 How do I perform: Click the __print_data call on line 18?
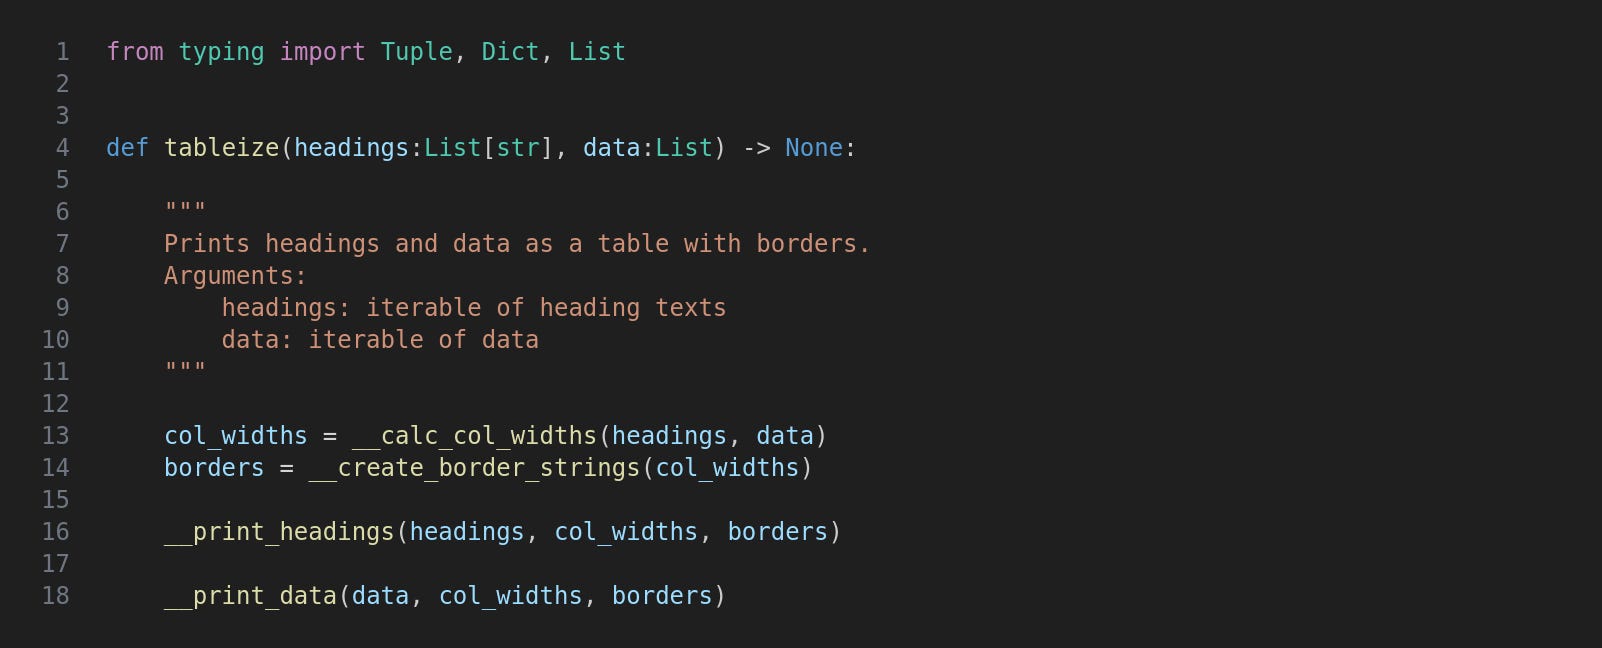click(250, 596)
